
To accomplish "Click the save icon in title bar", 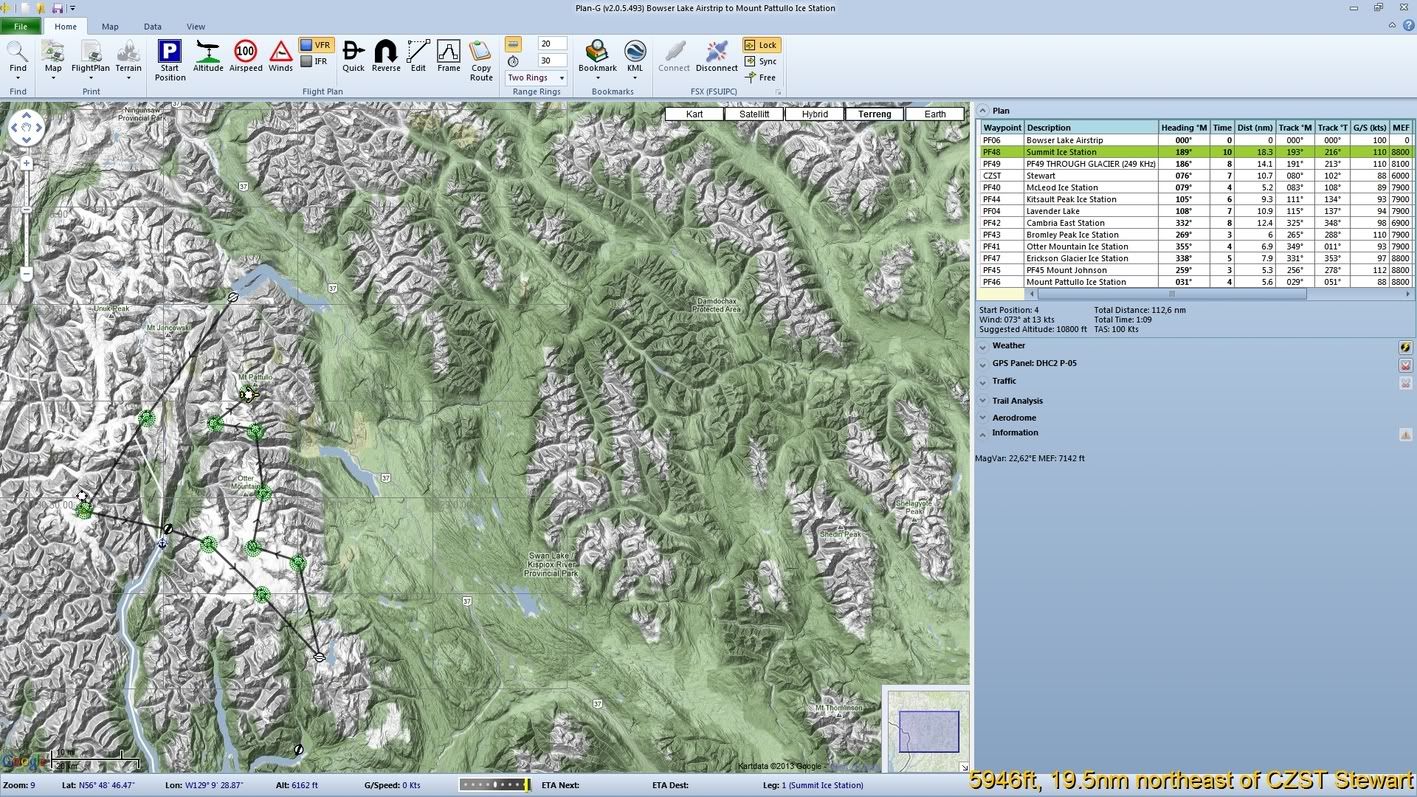I will coord(58,7).
